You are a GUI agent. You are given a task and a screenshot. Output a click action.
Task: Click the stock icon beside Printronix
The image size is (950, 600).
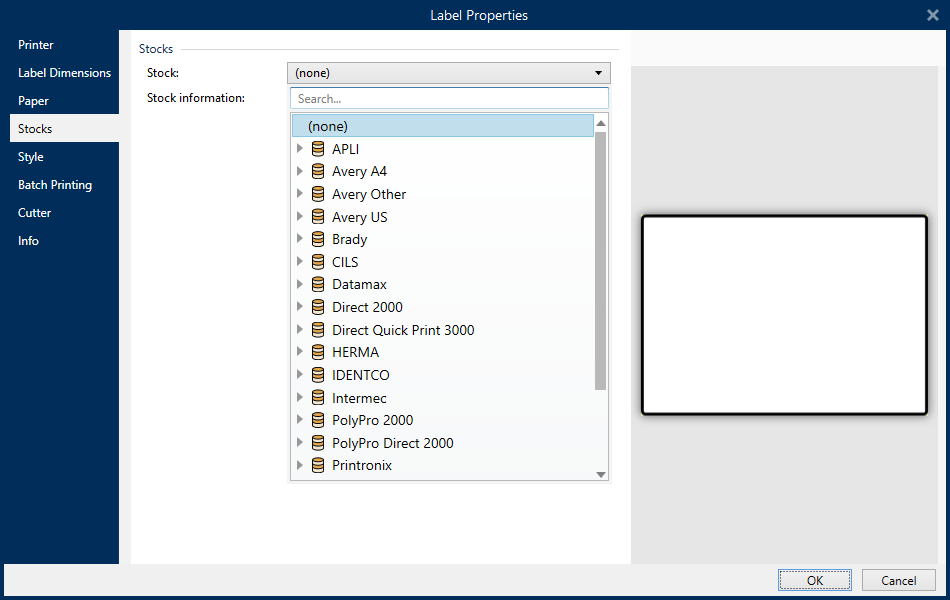(x=318, y=466)
